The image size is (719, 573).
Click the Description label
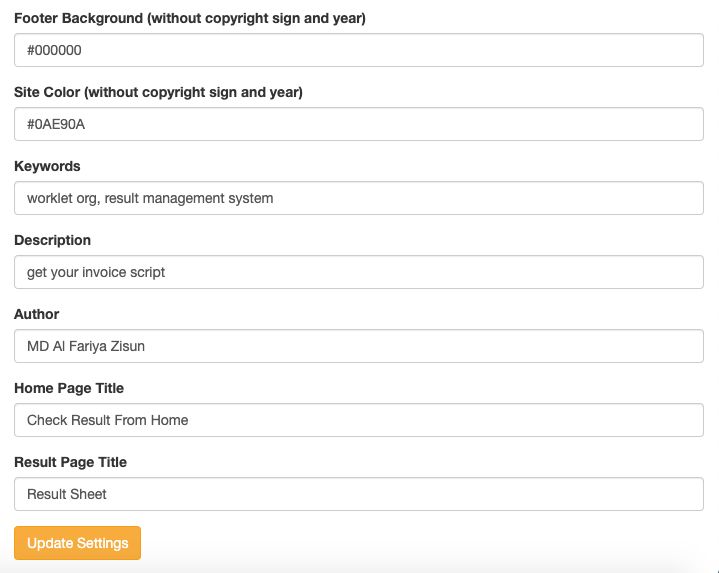tap(52, 240)
